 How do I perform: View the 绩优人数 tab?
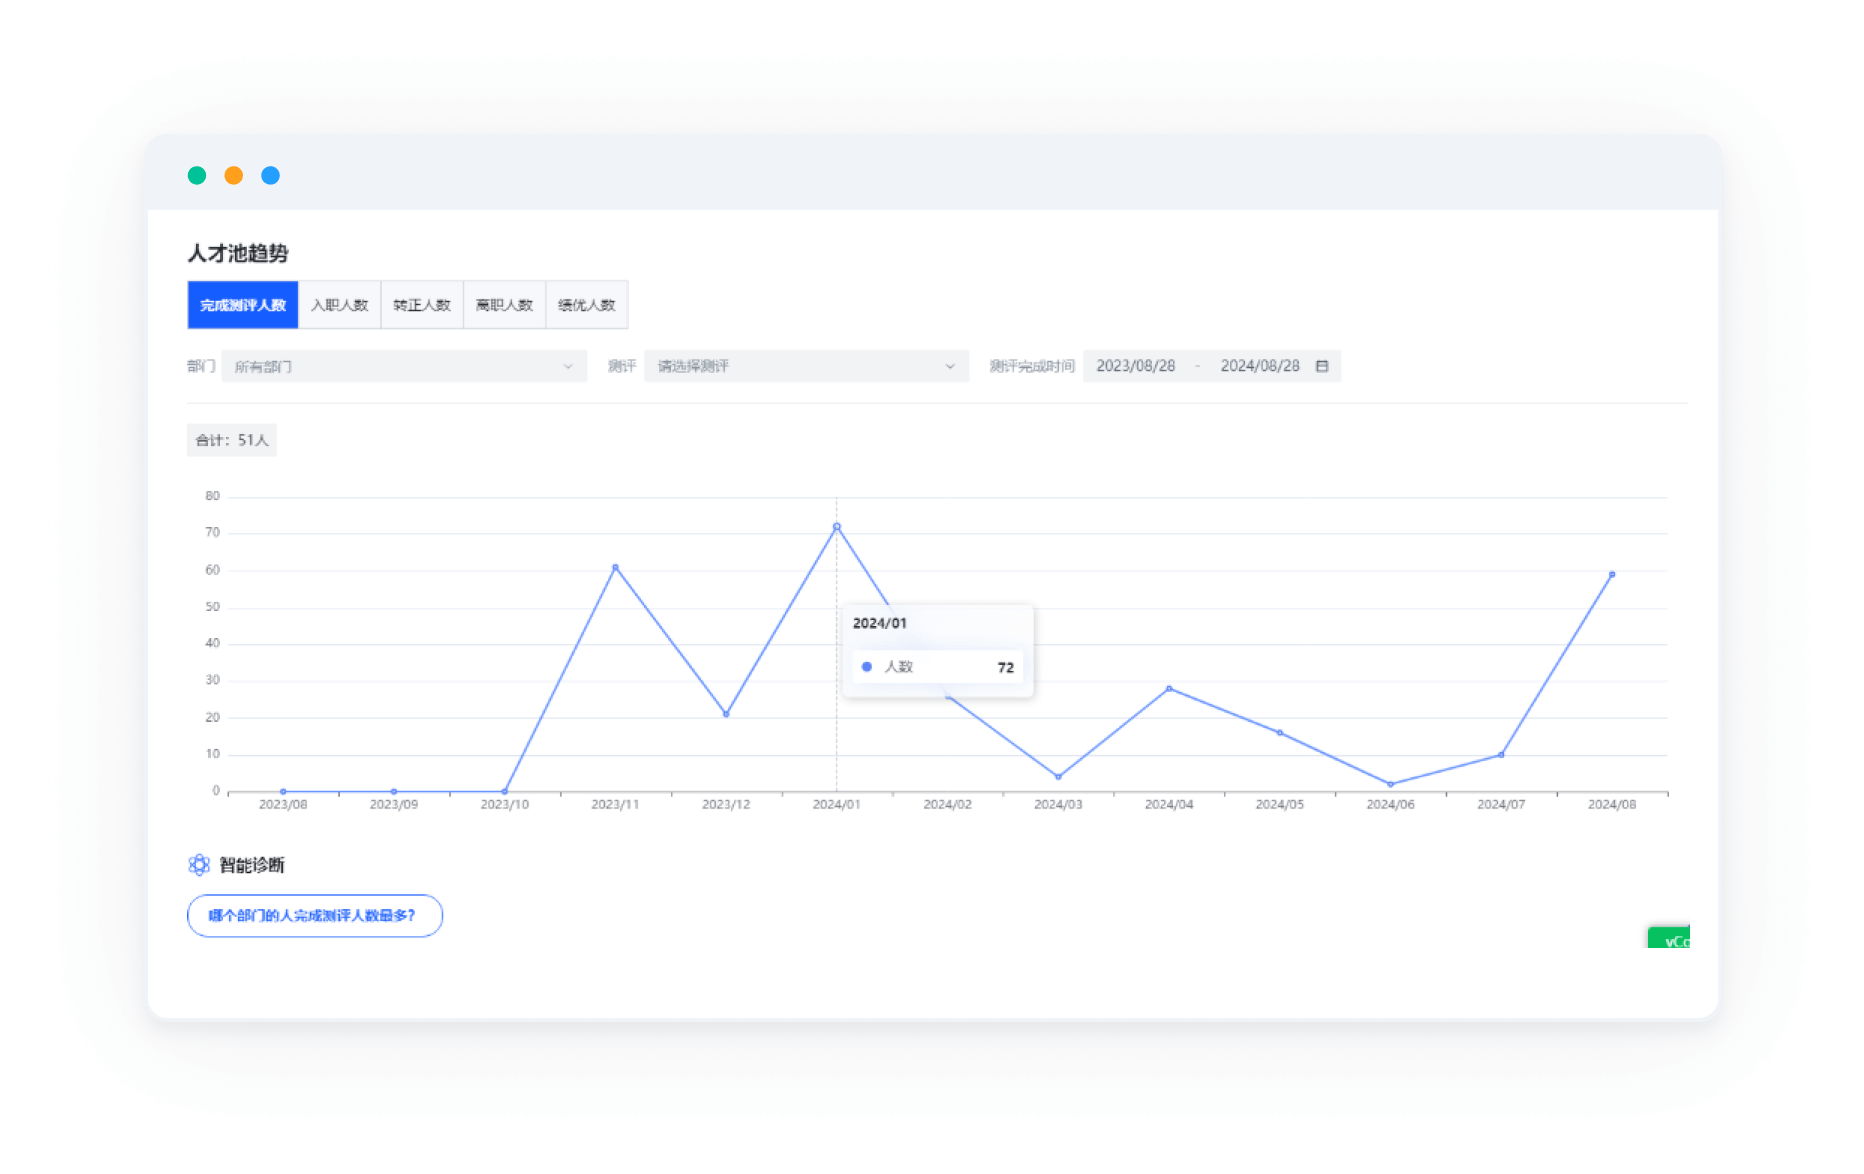pyautogui.click(x=587, y=305)
